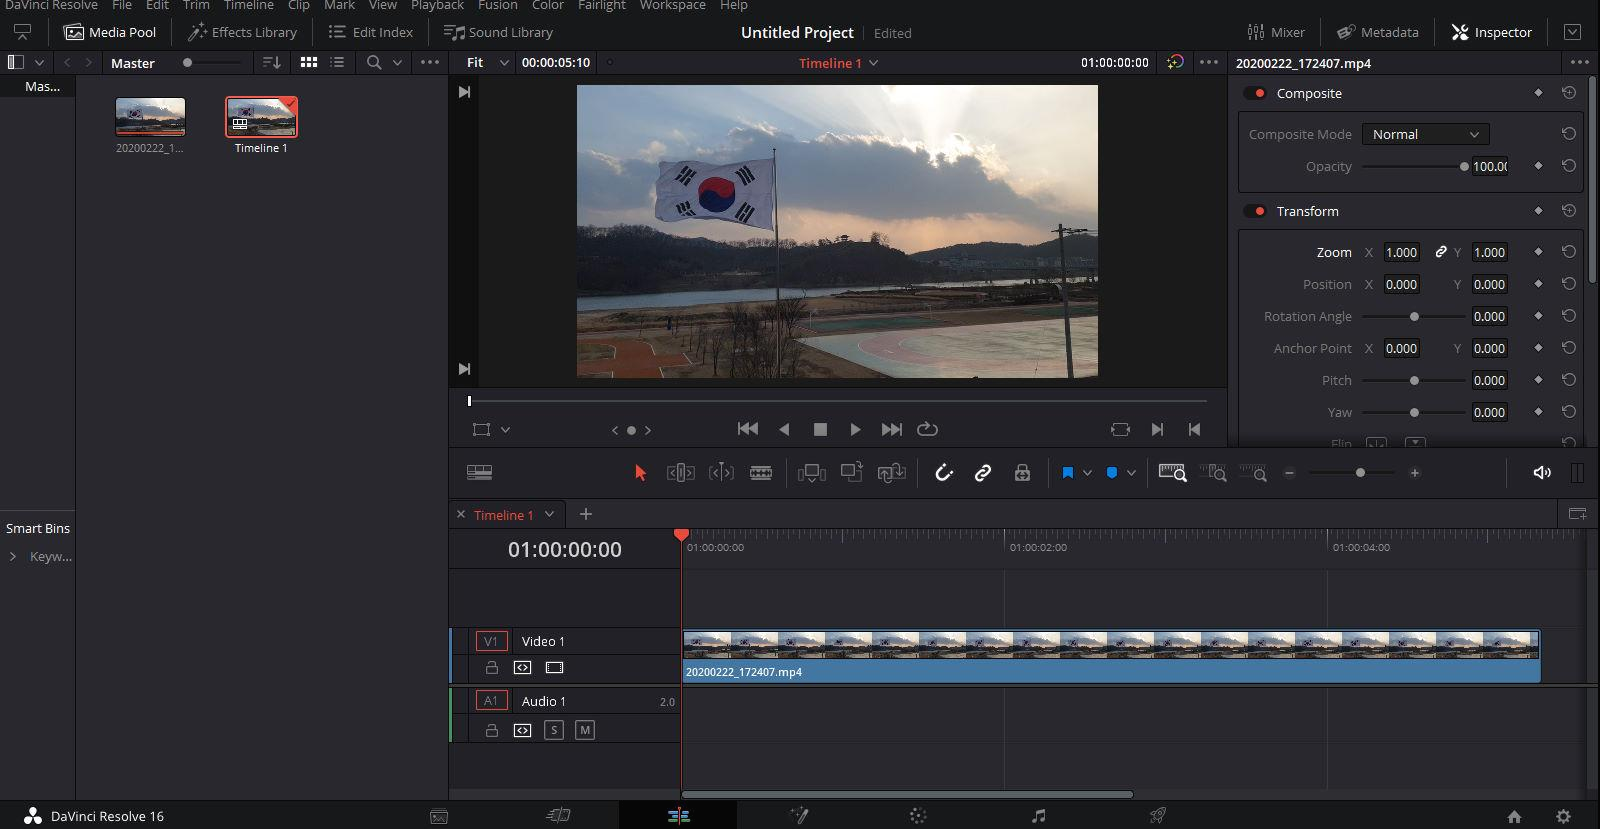
Task: Open the Sound Library panel
Action: pyautogui.click(x=498, y=32)
